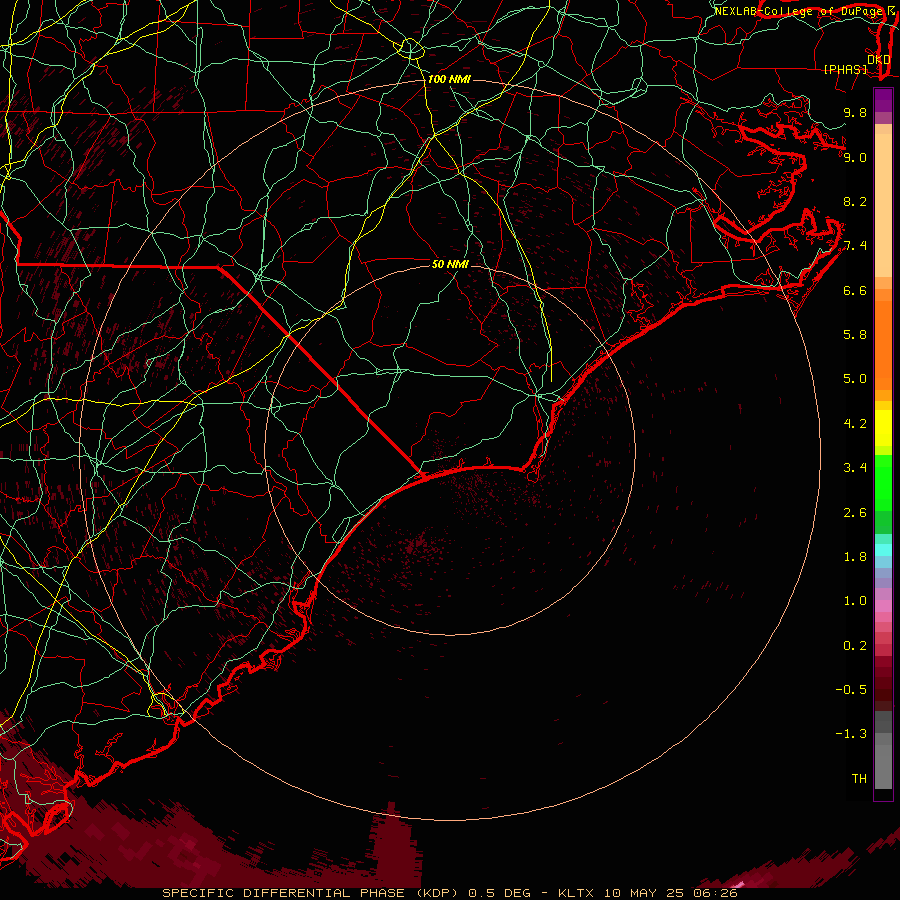This screenshot has width=900, height=900.
Task: Click the "TH" label at the scale bottom
Action: pos(859,779)
